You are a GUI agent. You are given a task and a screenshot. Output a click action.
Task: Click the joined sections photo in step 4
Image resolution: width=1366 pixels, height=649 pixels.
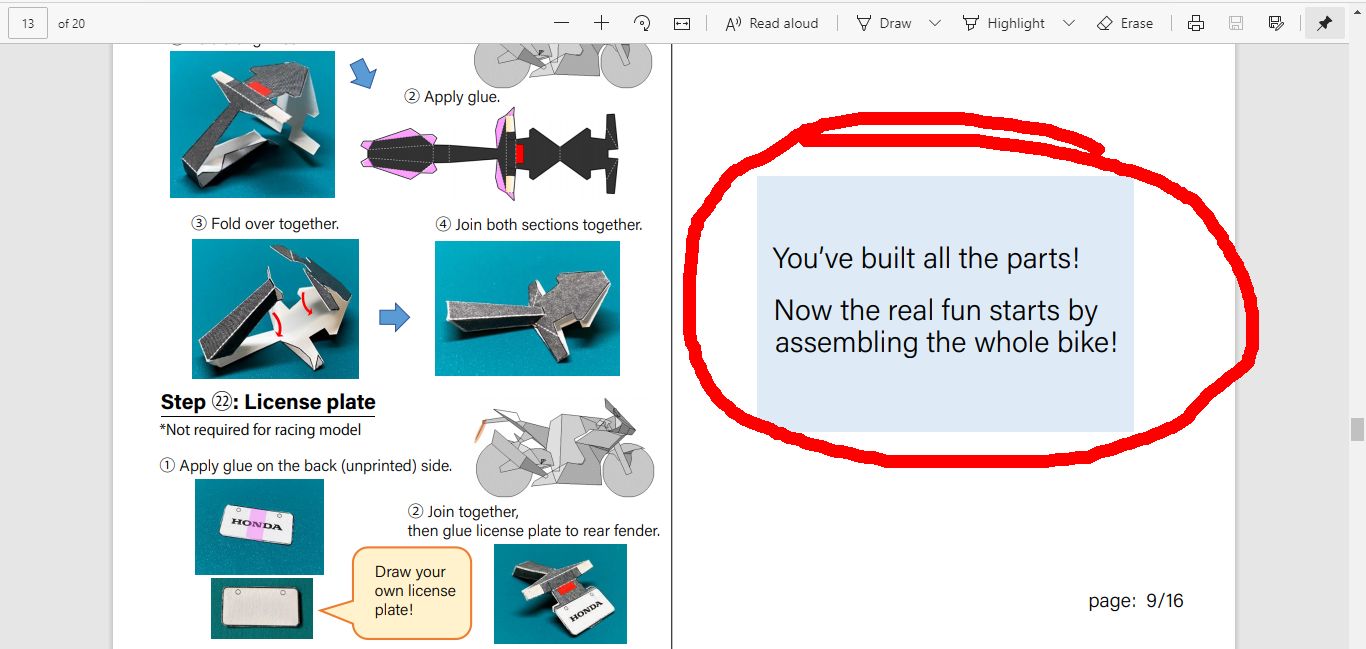pos(527,308)
